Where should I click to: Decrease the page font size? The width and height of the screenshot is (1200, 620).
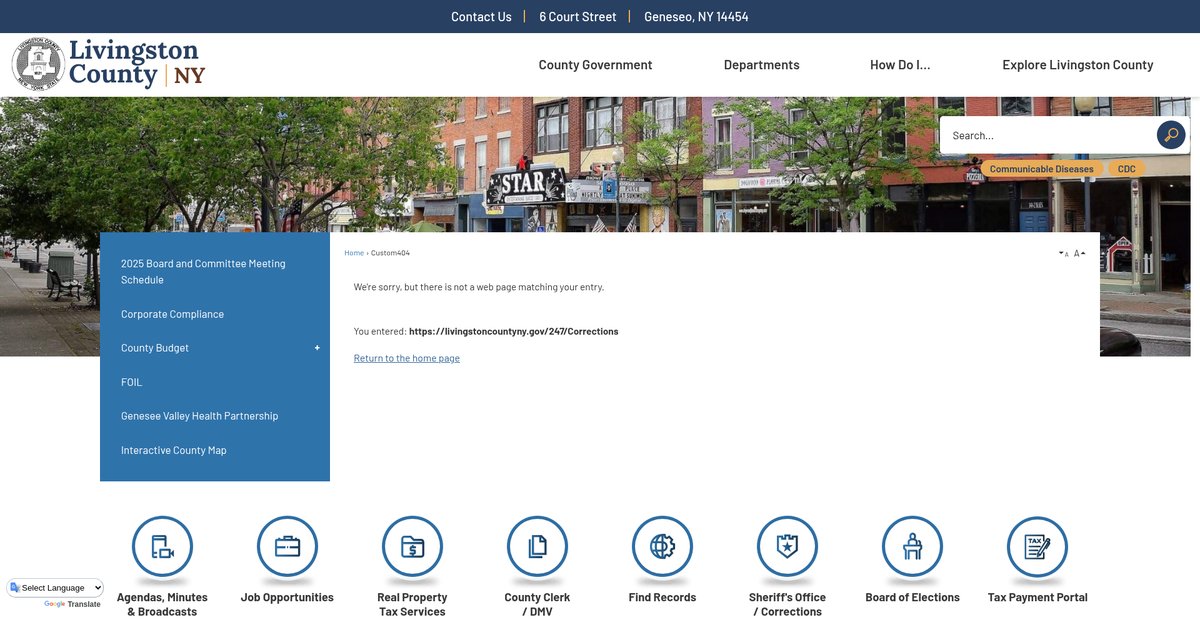[1063, 254]
